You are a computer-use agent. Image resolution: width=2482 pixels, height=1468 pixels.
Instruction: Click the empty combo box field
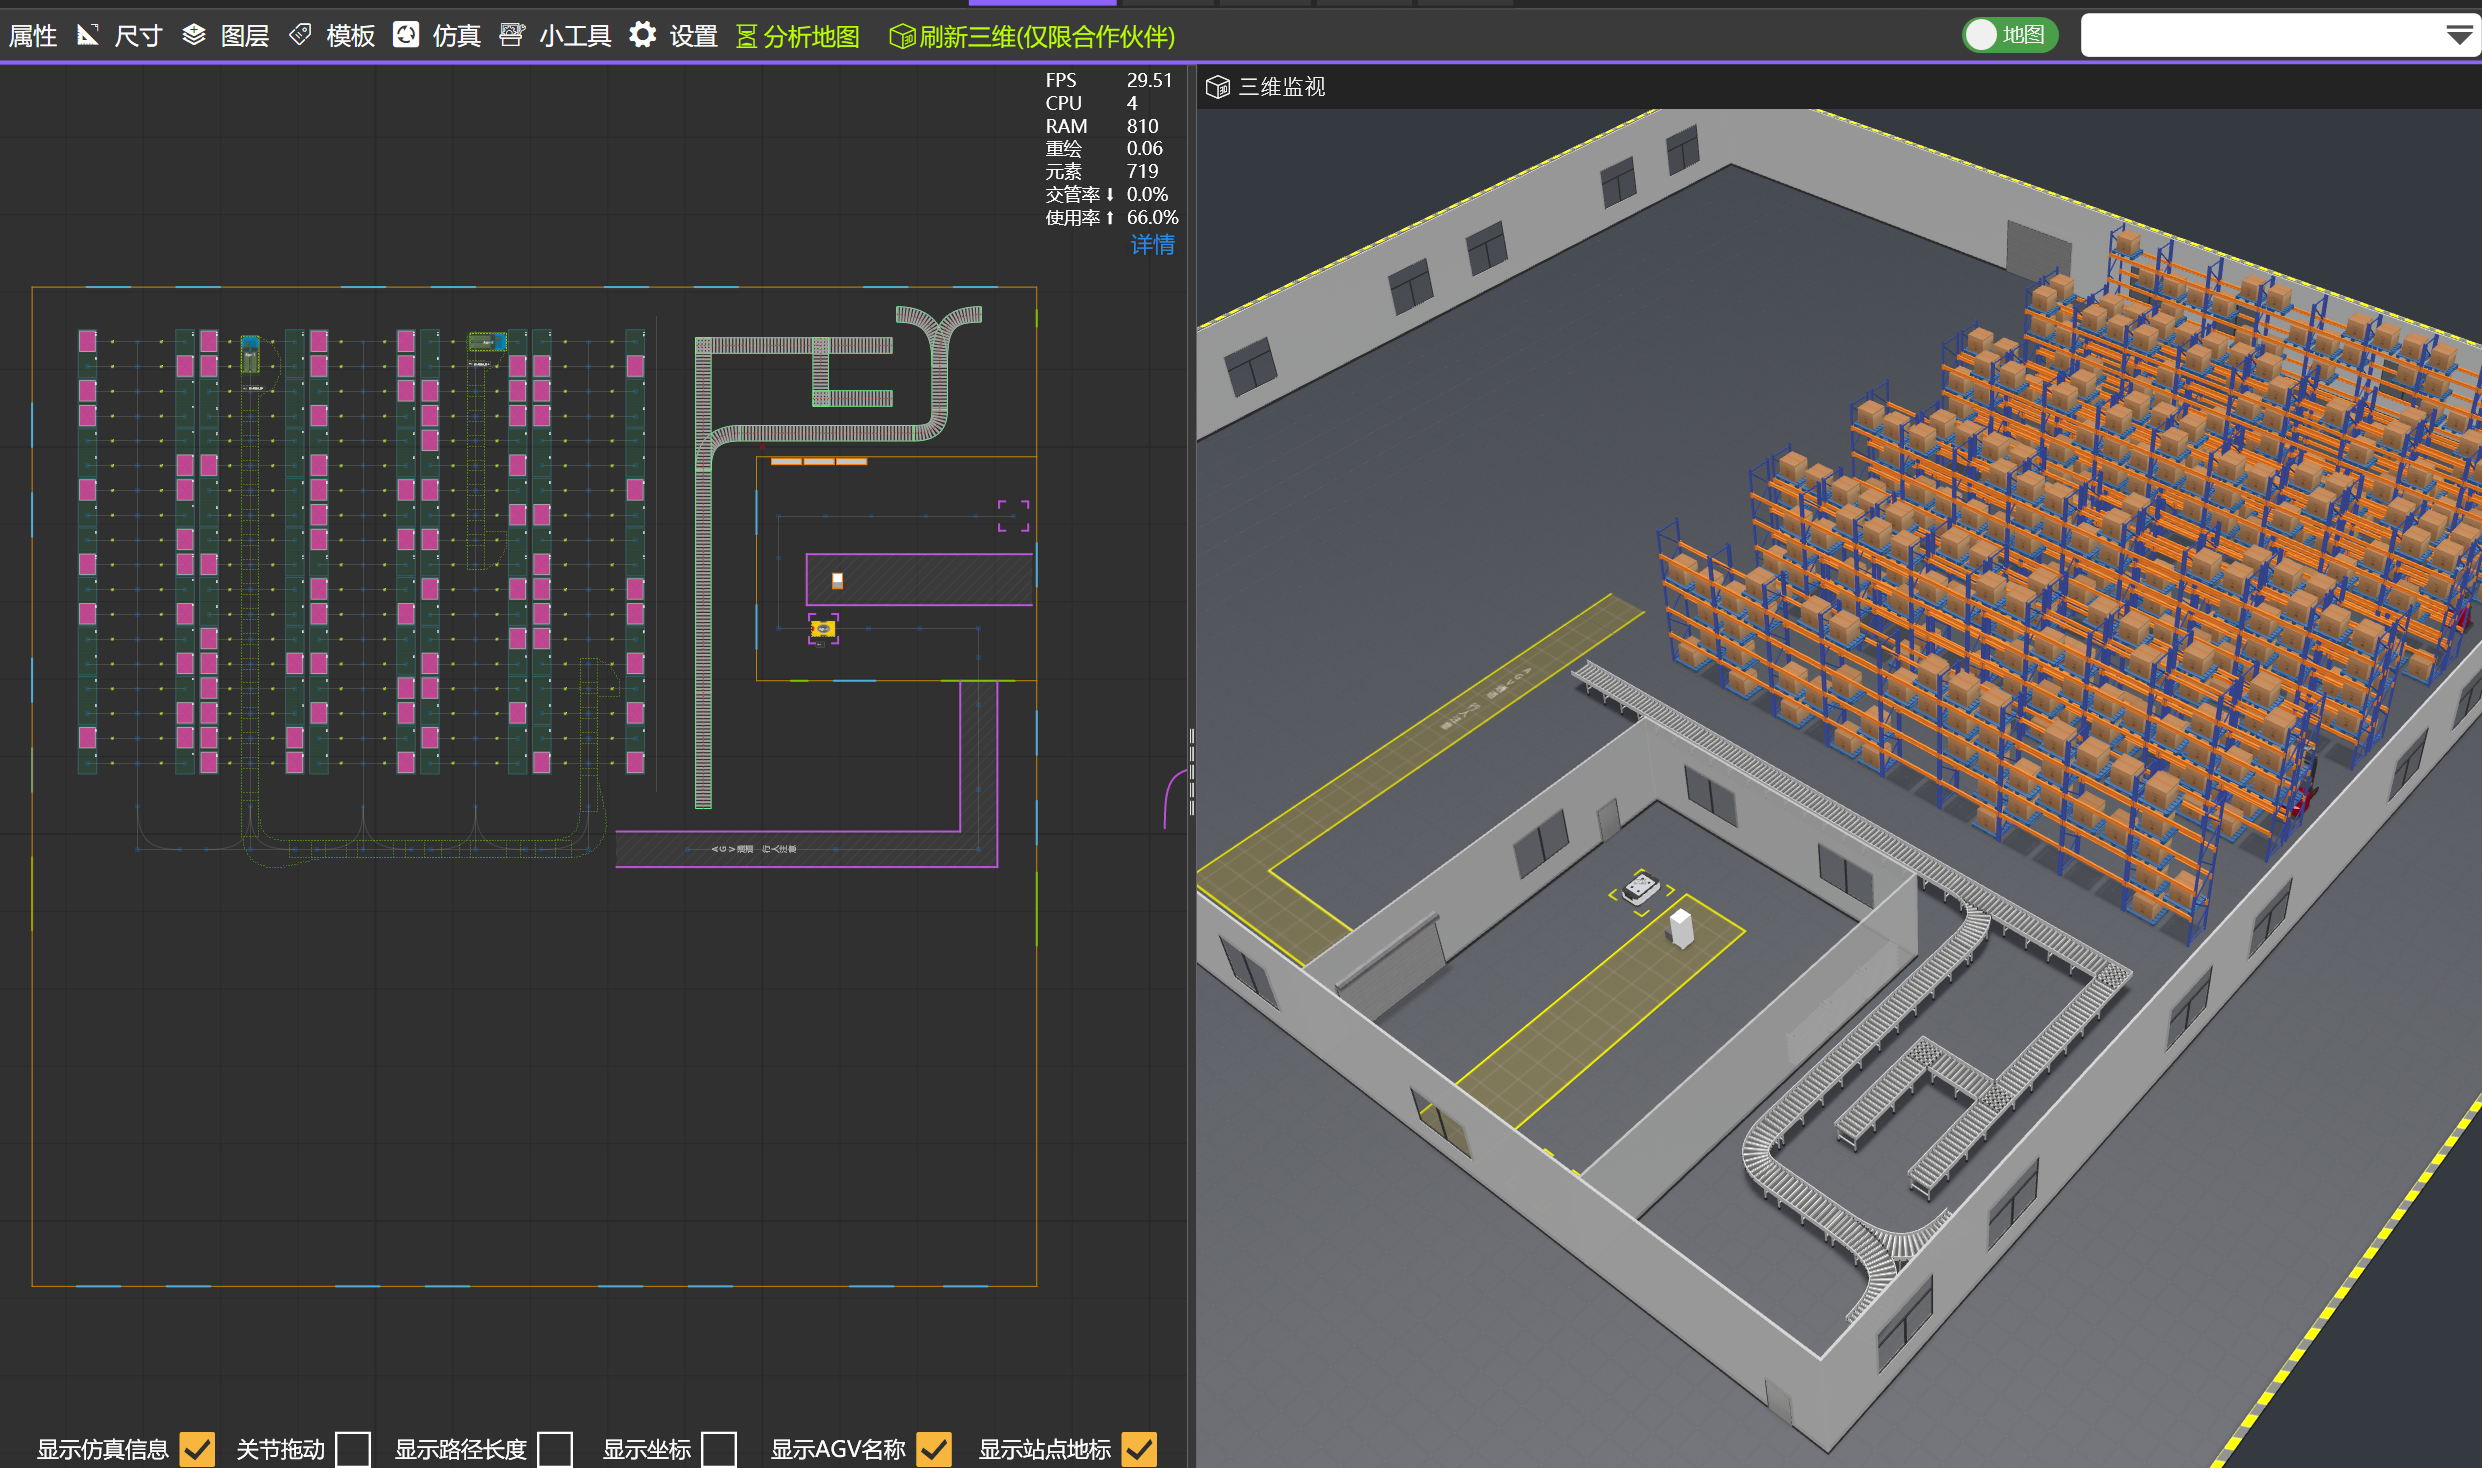pyautogui.click(x=2262, y=35)
